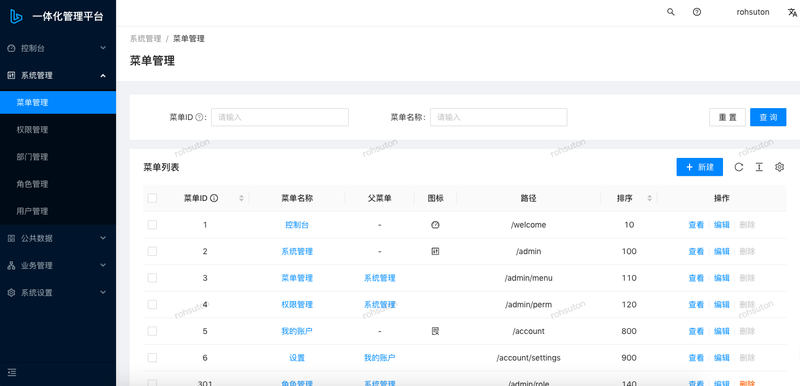
Task: Collapse the 系统管理 sidebar section
Action: pyautogui.click(x=58, y=75)
